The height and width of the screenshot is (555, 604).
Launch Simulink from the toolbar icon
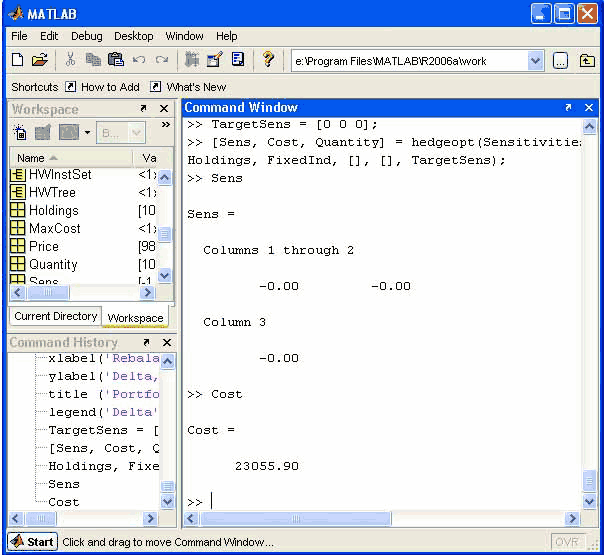pyautogui.click(x=191, y=60)
